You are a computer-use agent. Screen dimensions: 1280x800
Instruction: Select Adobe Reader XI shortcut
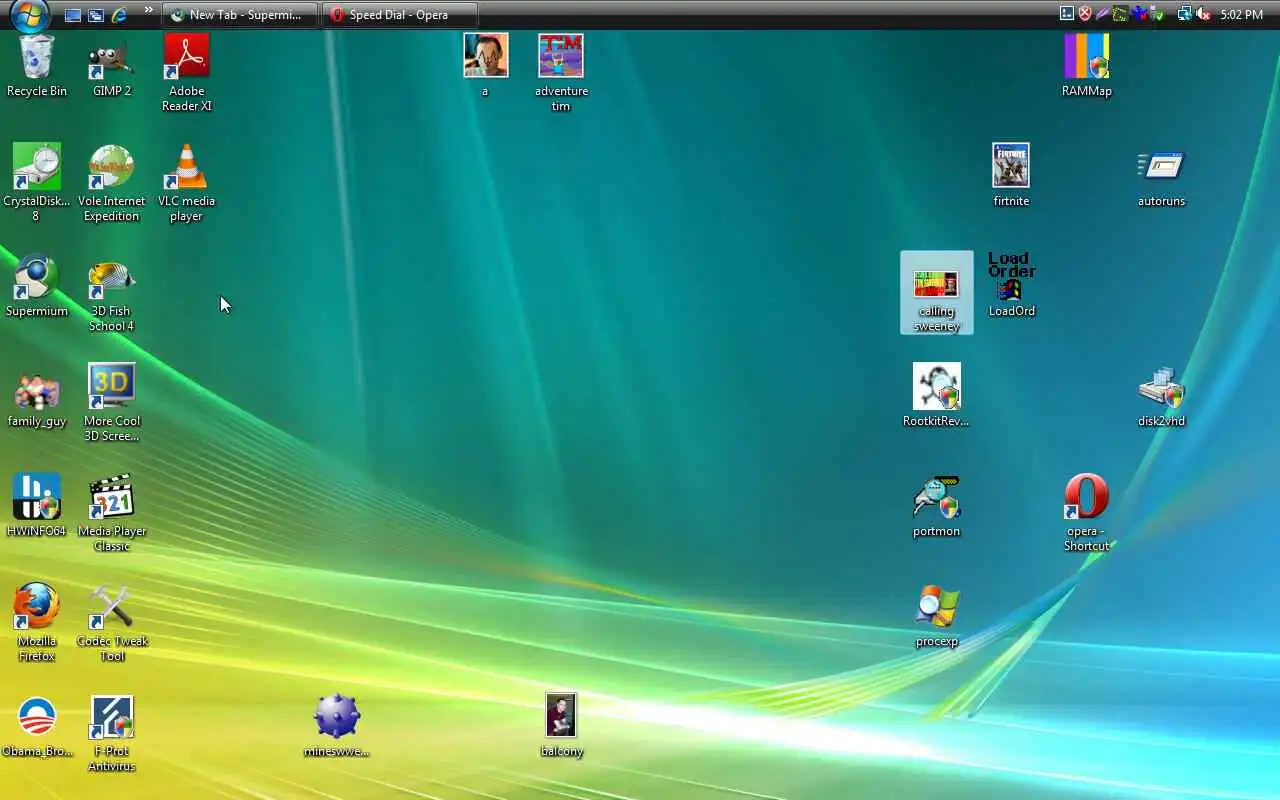[x=186, y=73]
